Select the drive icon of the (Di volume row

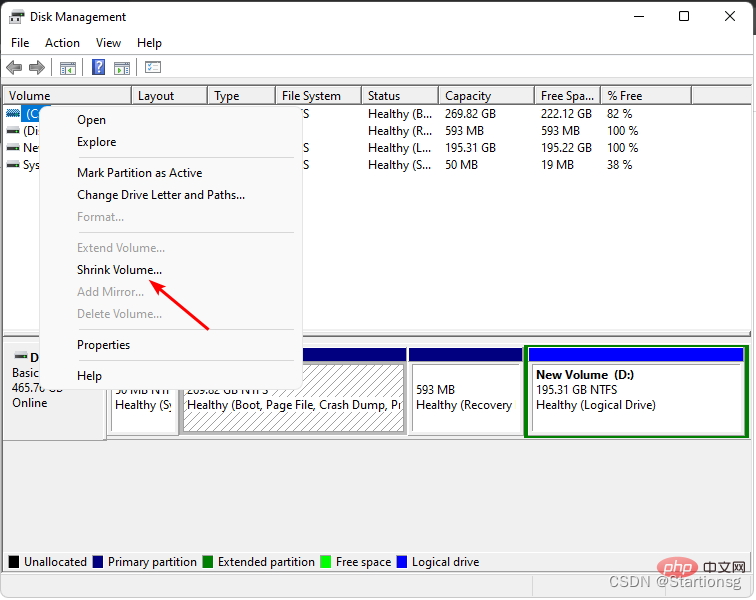tap(13, 131)
